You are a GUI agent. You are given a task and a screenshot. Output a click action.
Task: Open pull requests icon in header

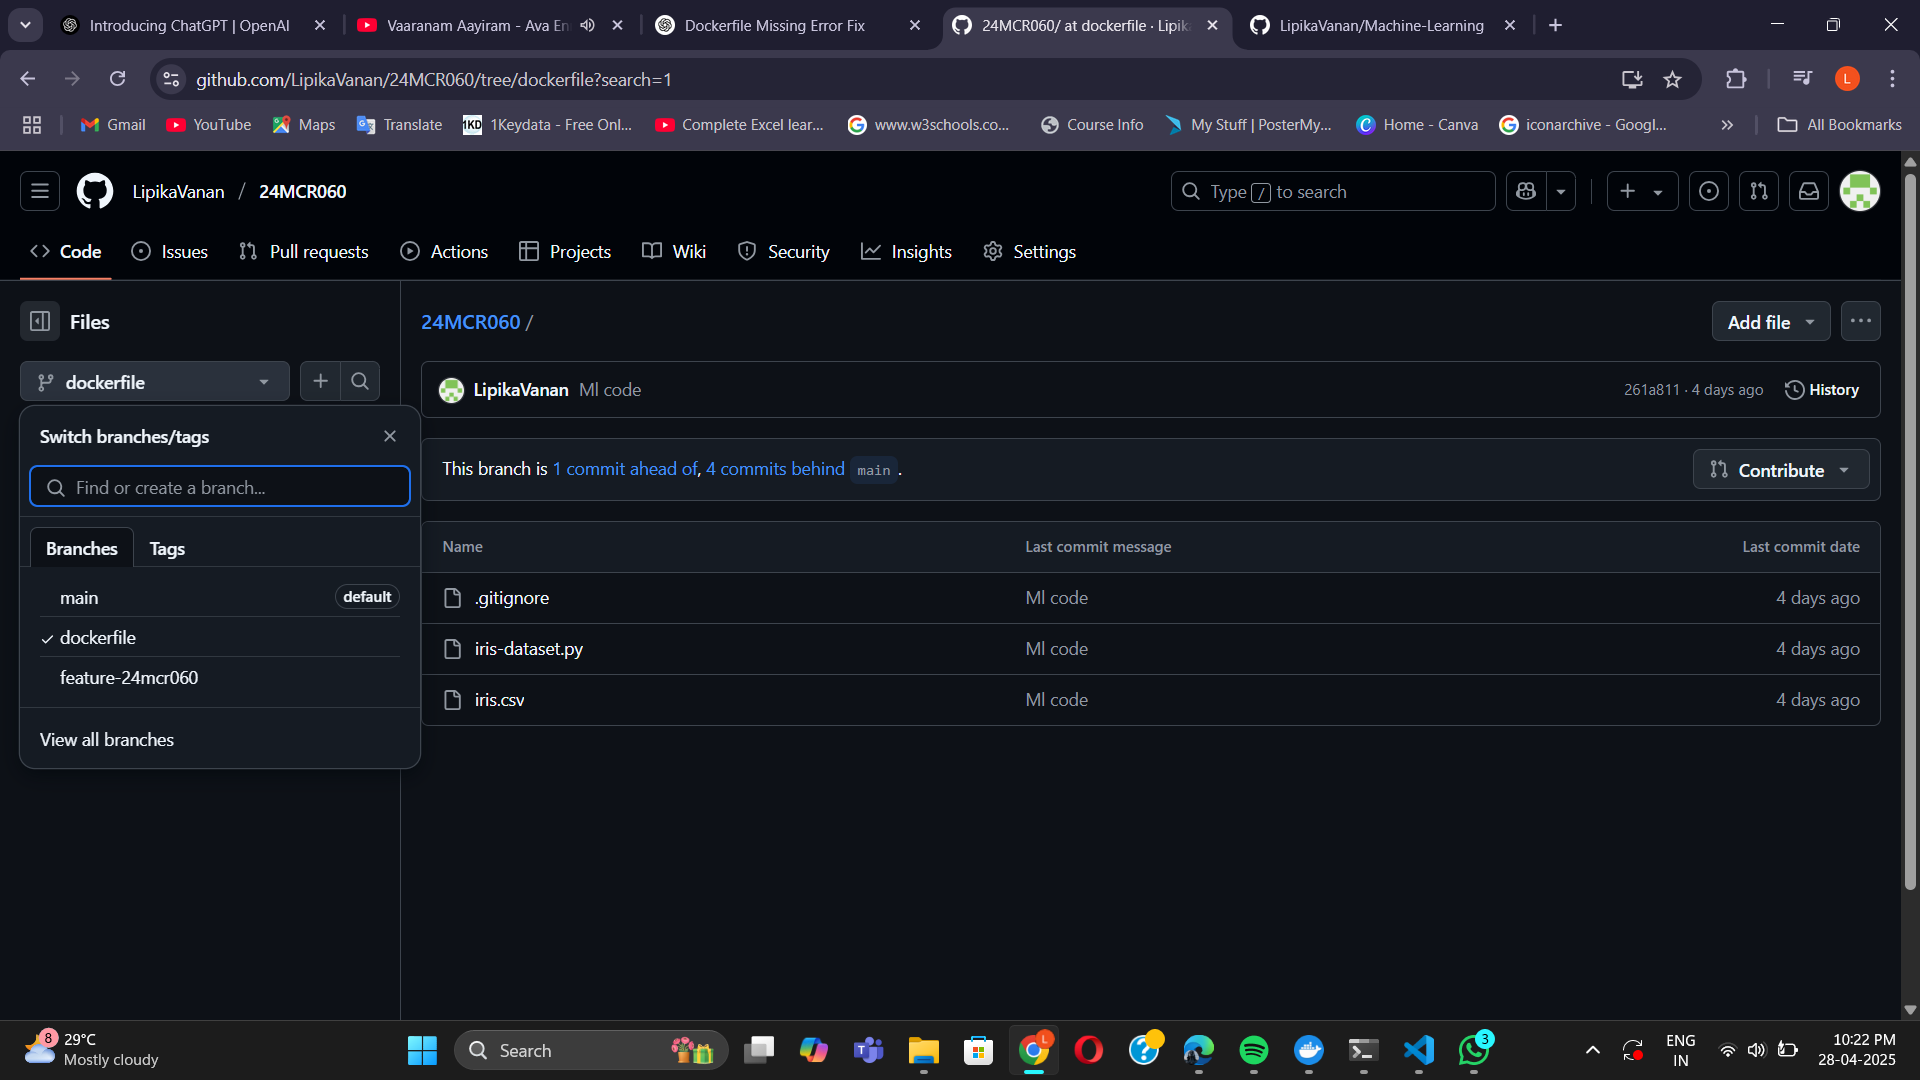click(x=1759, y=191)
